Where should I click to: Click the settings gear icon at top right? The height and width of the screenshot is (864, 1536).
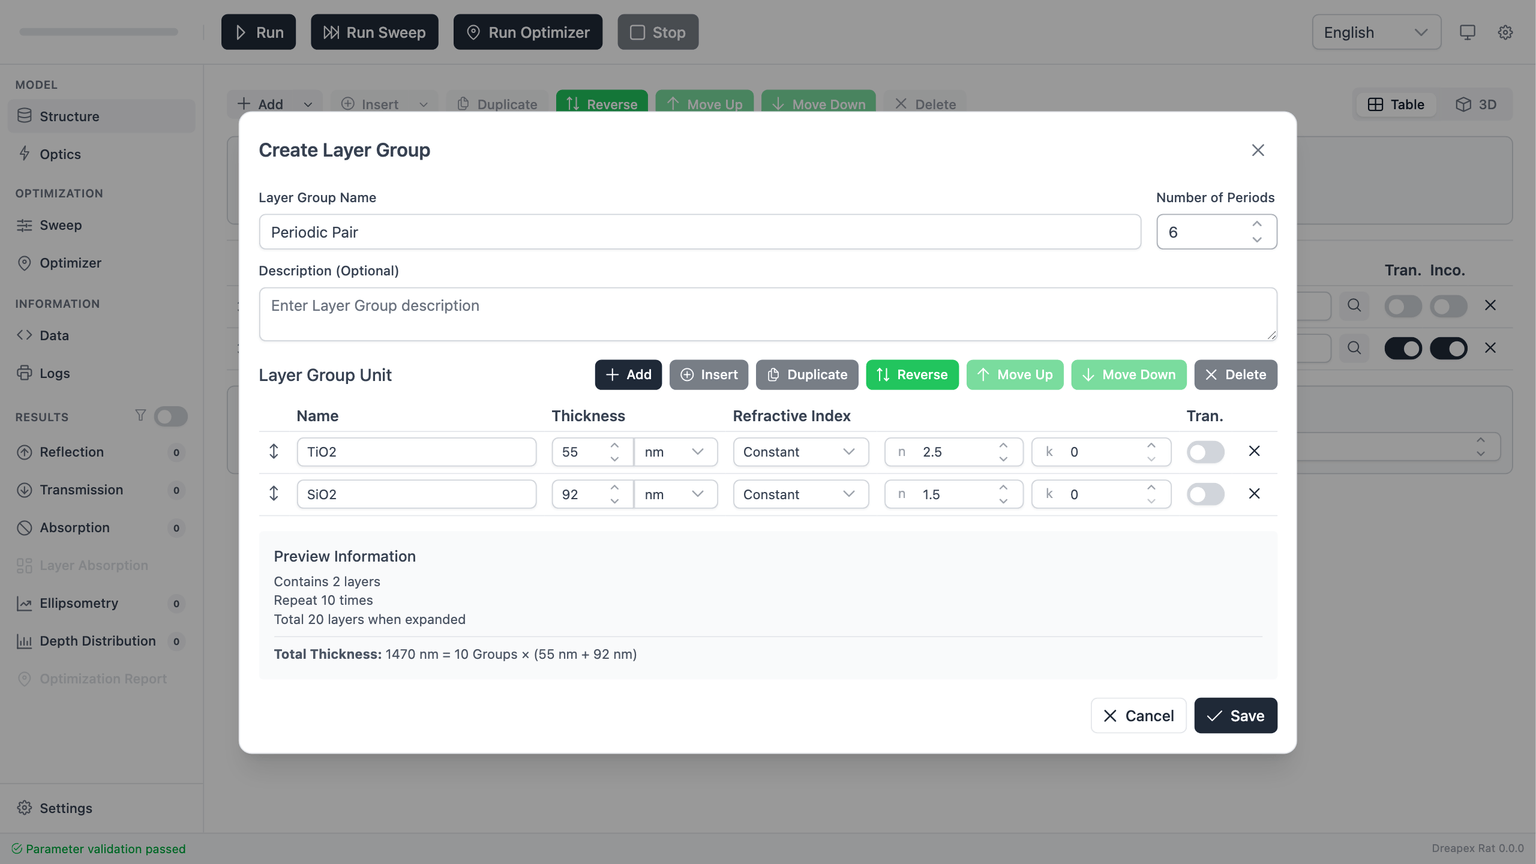click(1505, 32)
